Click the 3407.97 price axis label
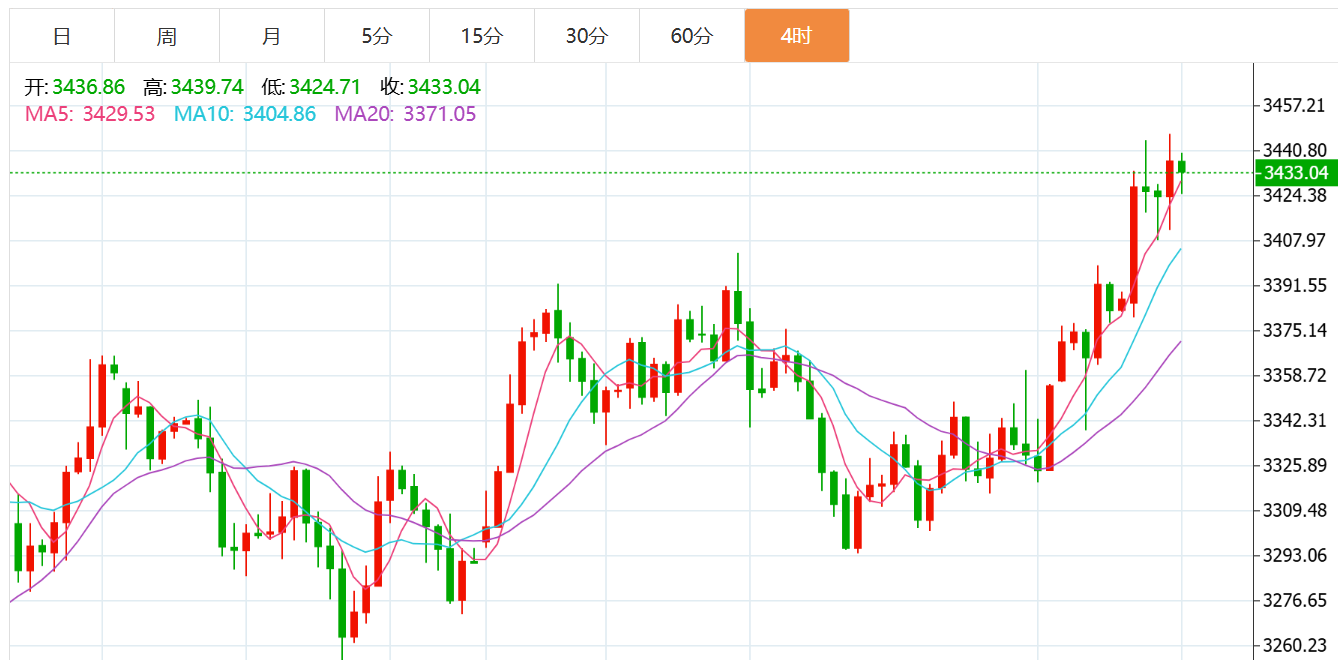Viewport: 1338px width, 660px height. click(x=1295, y=240)
